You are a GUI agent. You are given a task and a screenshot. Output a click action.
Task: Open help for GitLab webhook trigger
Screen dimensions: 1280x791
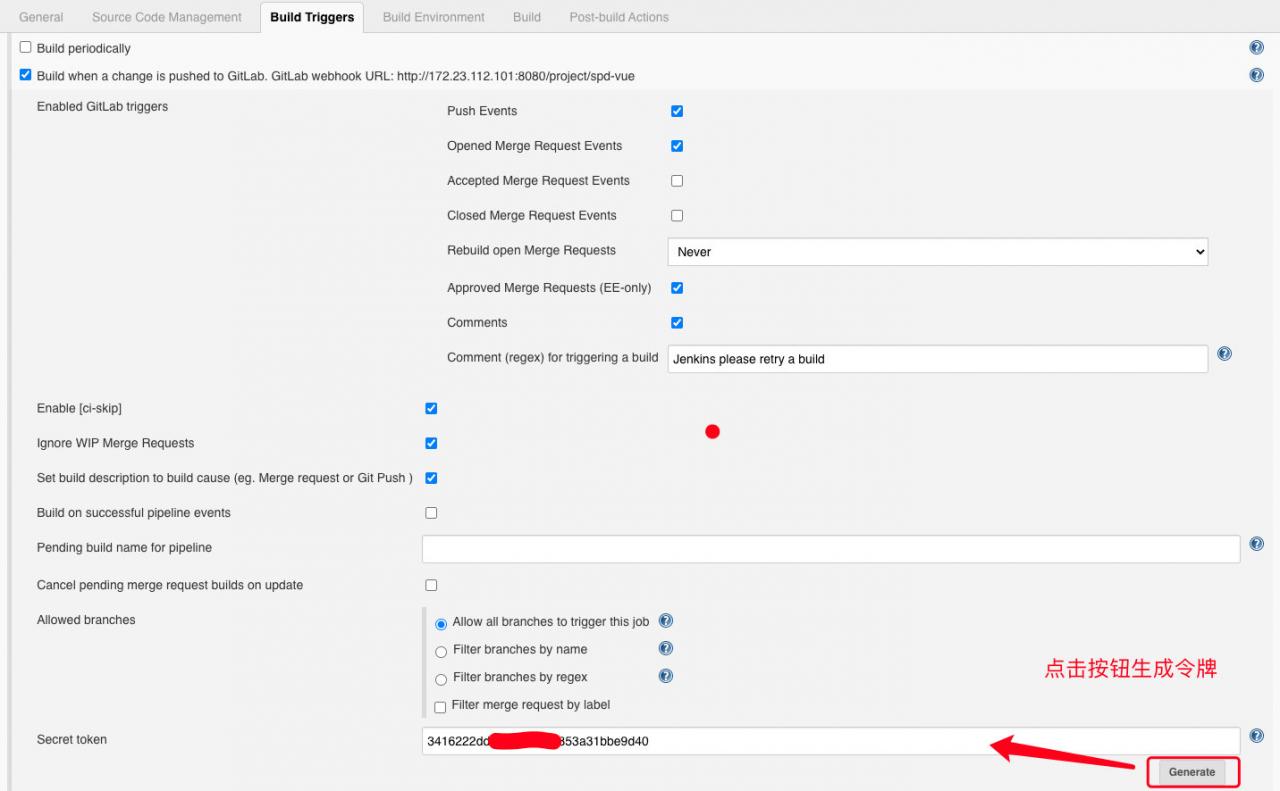[1256, 75]
